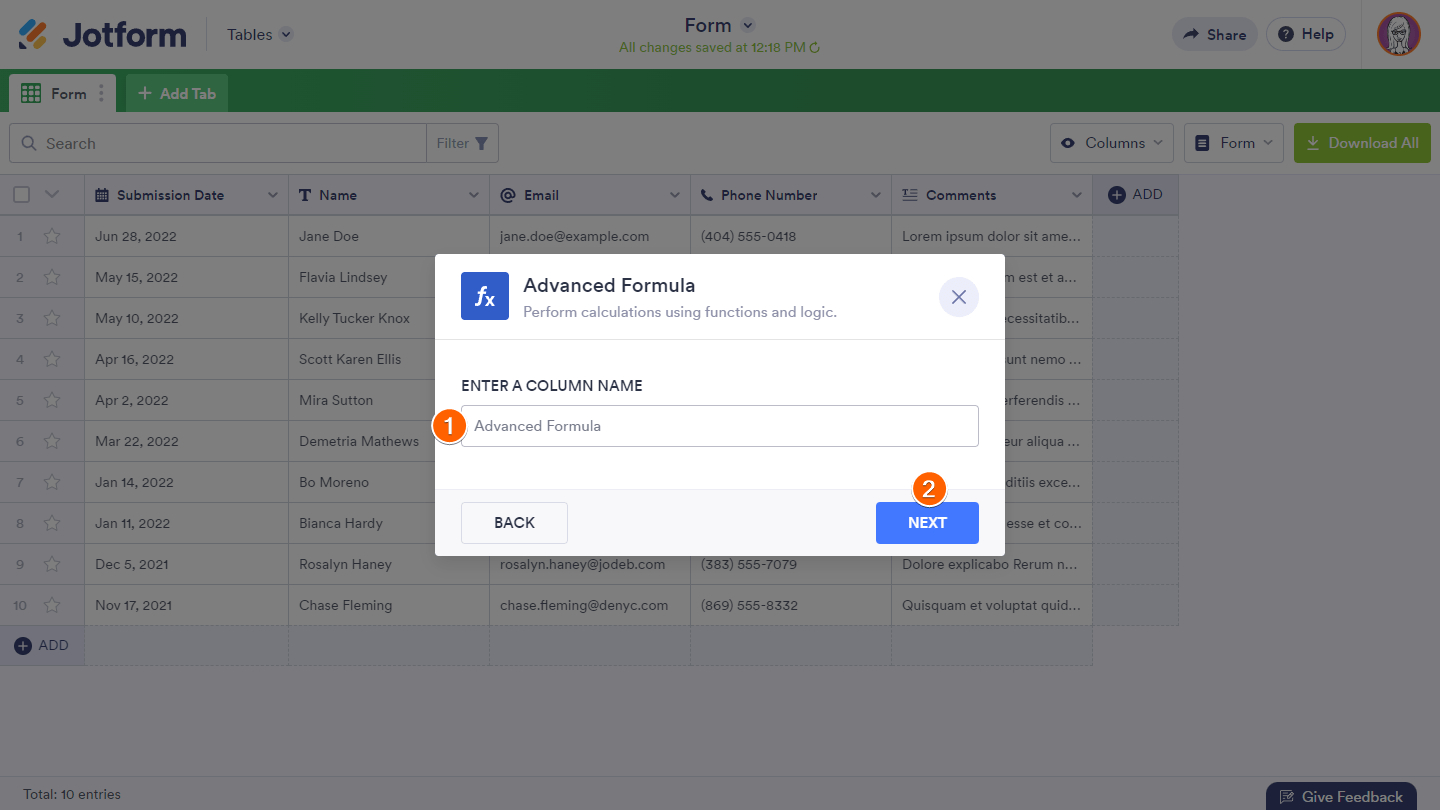
Task: Click the Advanced Formula fx icon
Action: (x=485, y=297)
